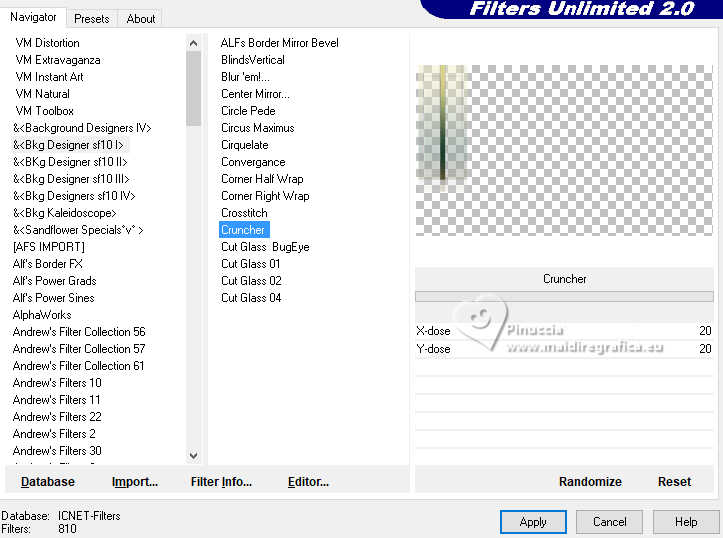
Task: Choose BlindsVertical filter
Action: click(253, 60)
